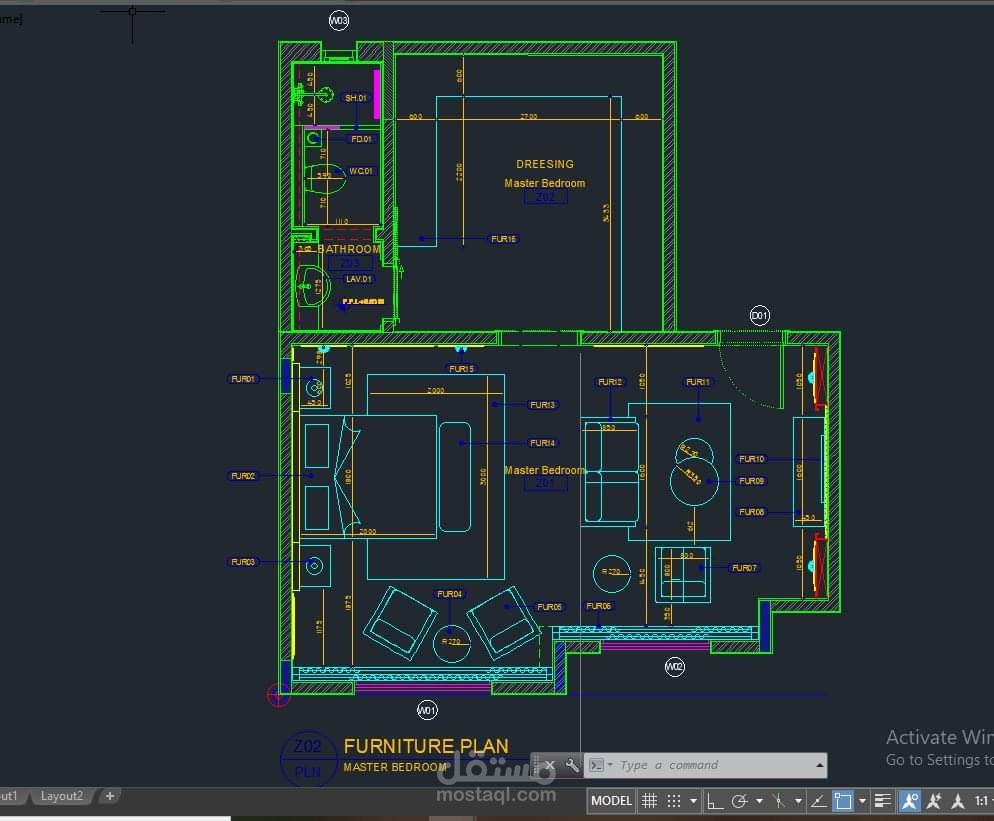Click the annotation scale icon before 1:1
Screen dimensions: 994x821
pos(958,801)
